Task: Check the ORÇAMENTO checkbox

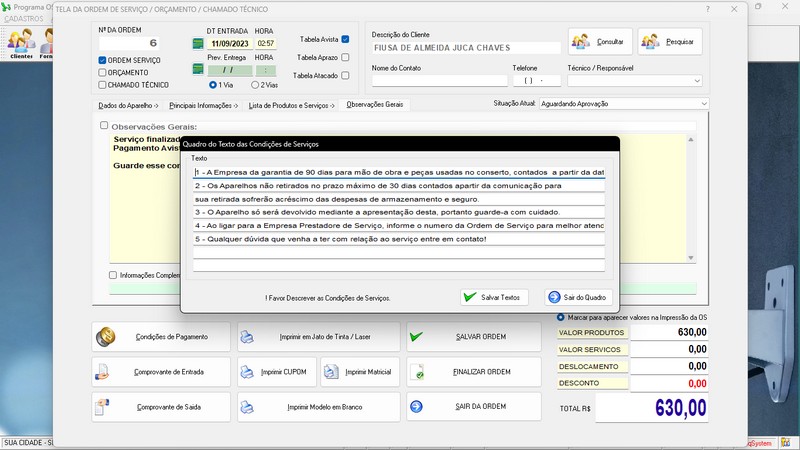Action: (x=102, y=72)
